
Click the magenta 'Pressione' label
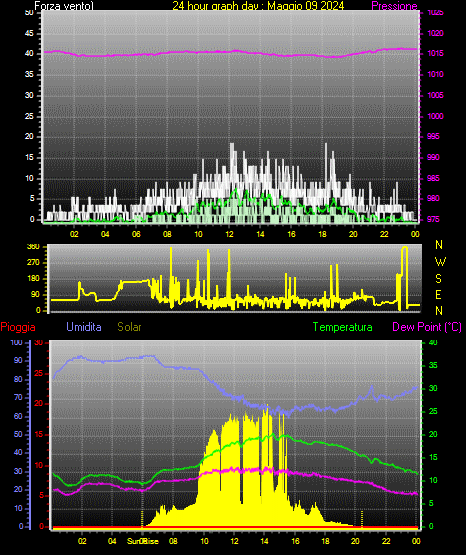[394, 6]
